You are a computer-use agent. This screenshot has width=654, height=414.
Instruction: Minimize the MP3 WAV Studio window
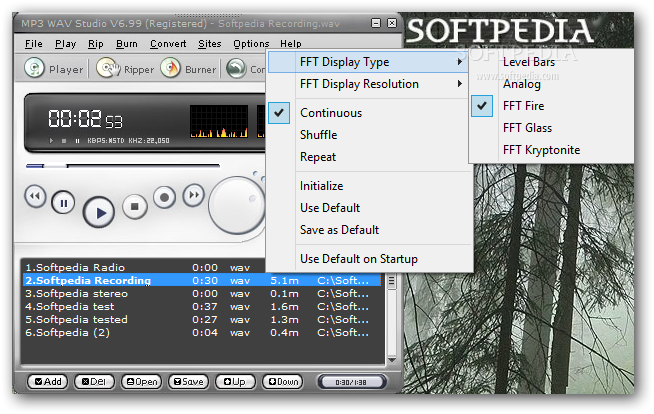[376, 23]
